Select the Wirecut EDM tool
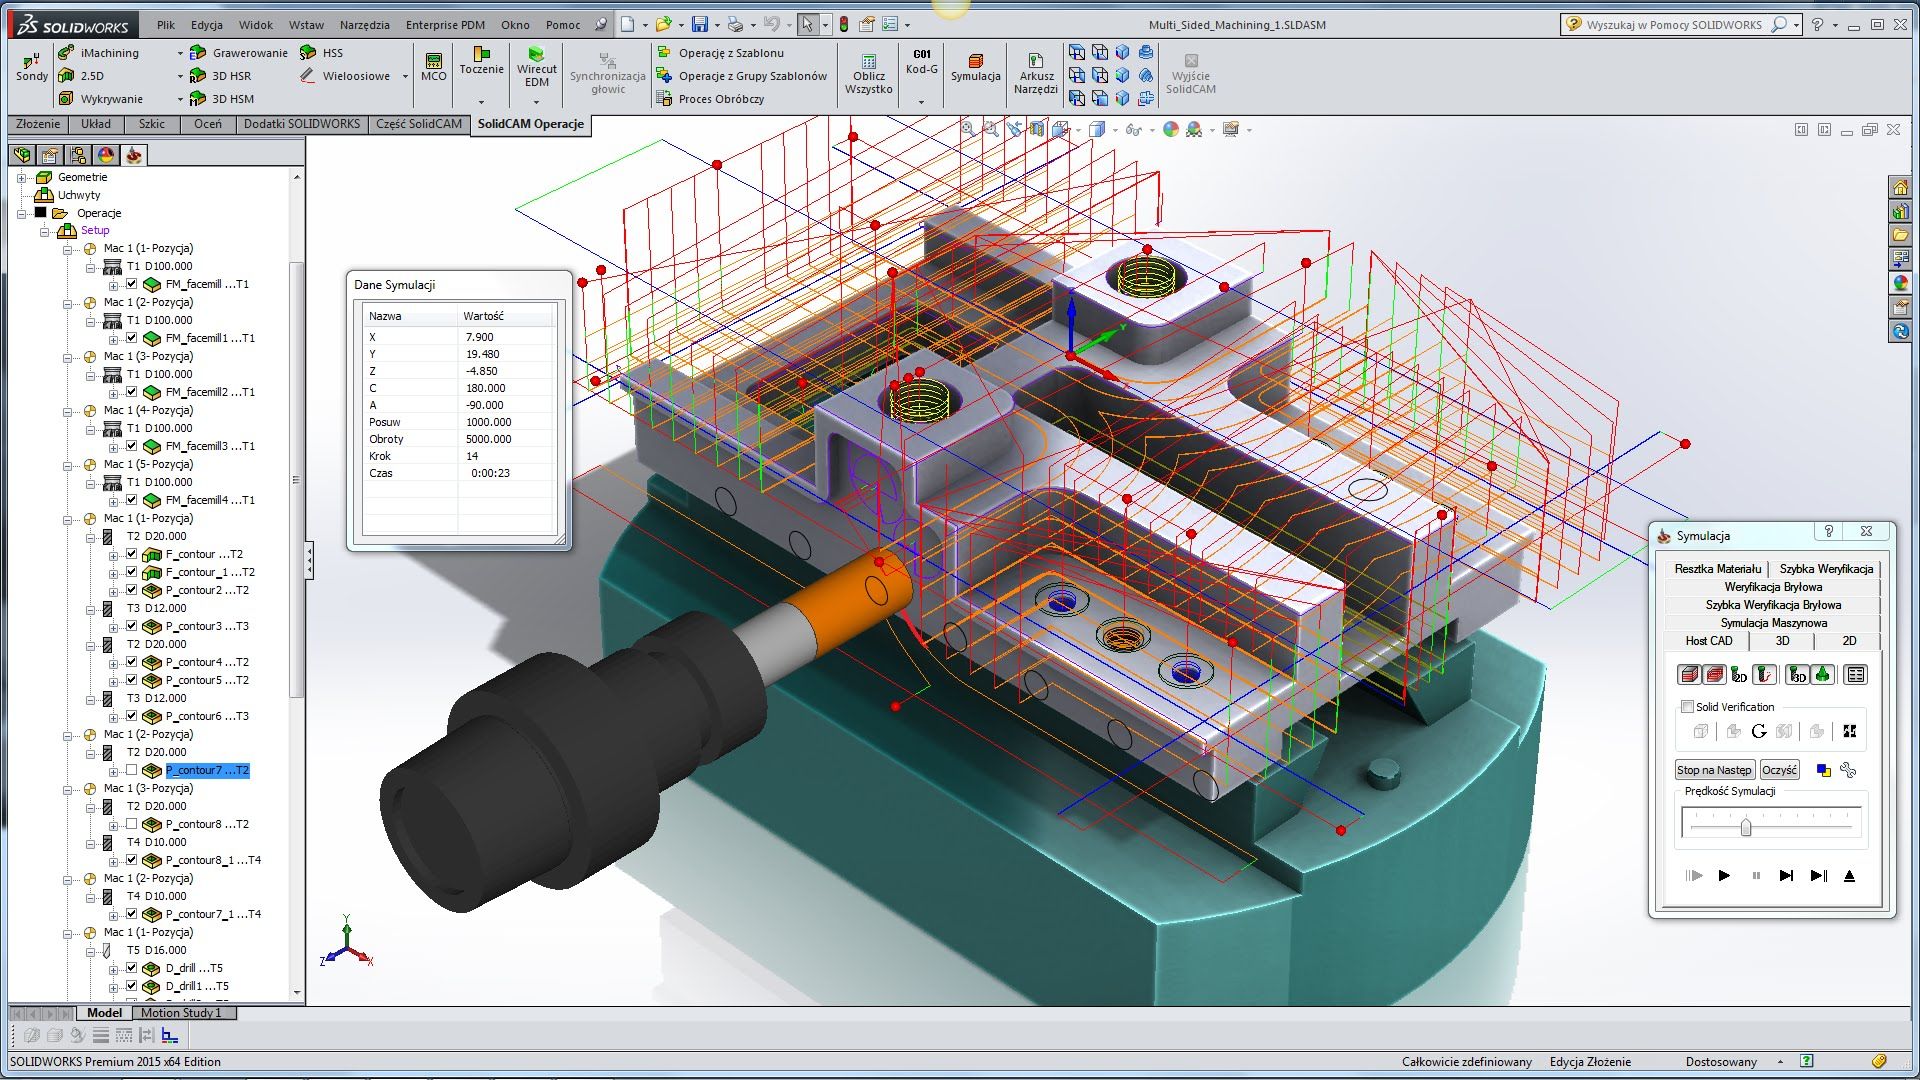 click(536, 53)
